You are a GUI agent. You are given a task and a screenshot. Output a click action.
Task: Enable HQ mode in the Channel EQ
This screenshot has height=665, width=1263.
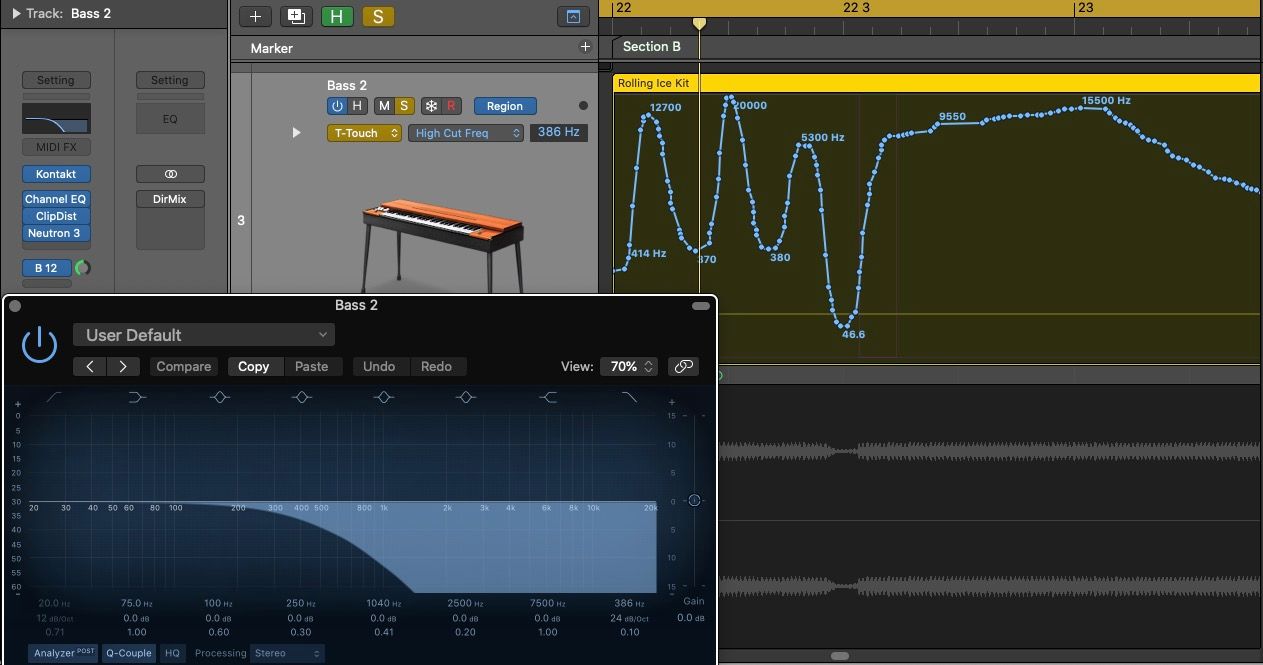(172, 653)
